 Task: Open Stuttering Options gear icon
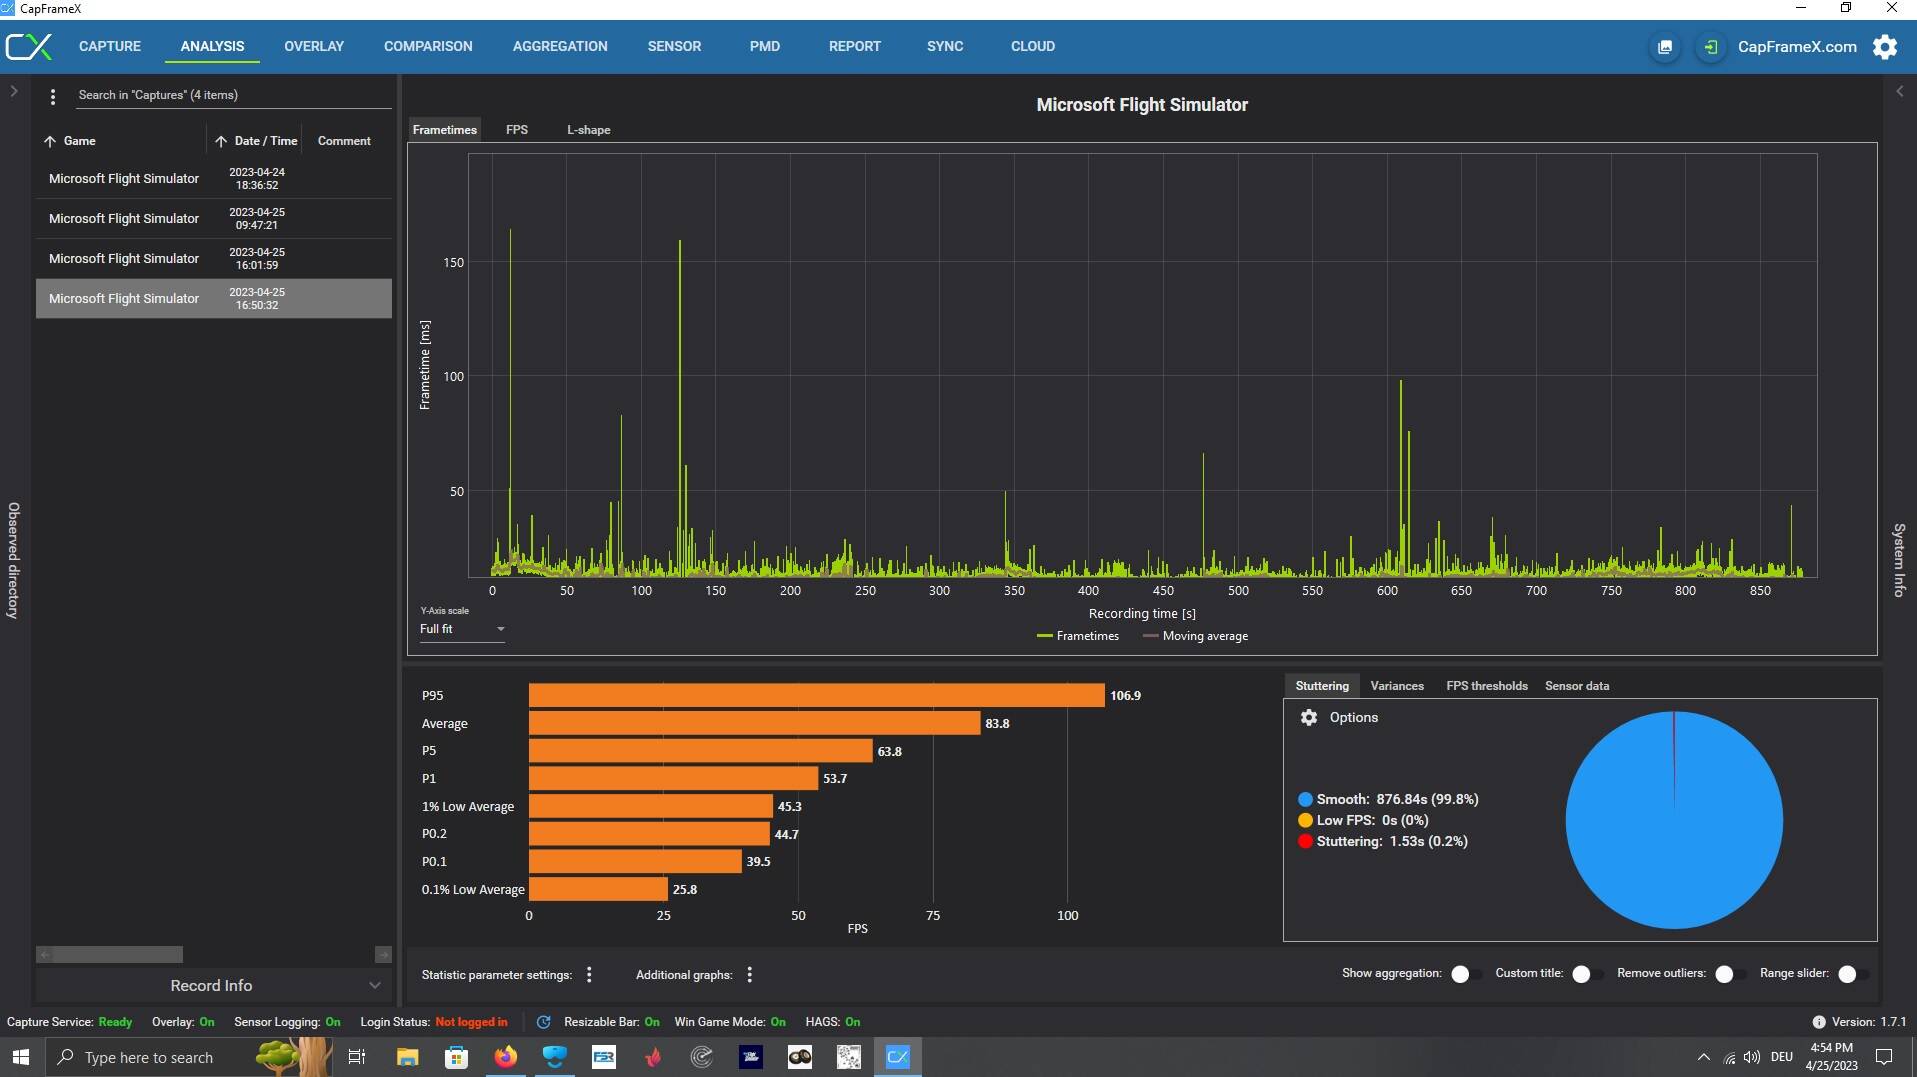(x=1308, y=718)
